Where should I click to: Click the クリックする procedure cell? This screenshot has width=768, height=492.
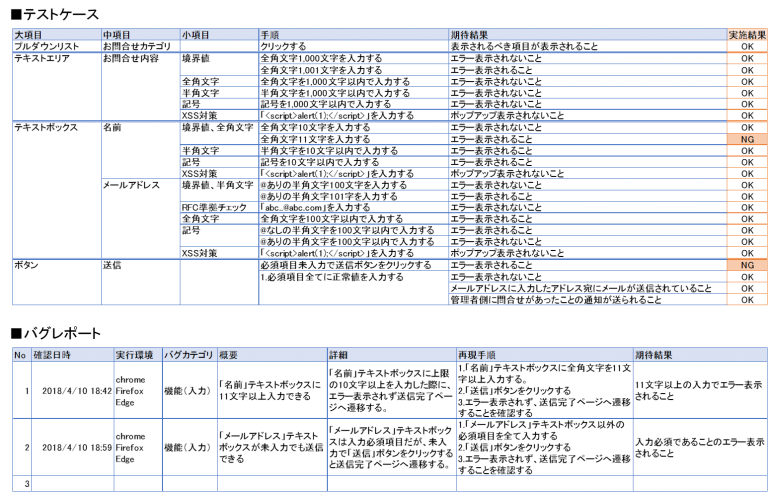[354, 46]
